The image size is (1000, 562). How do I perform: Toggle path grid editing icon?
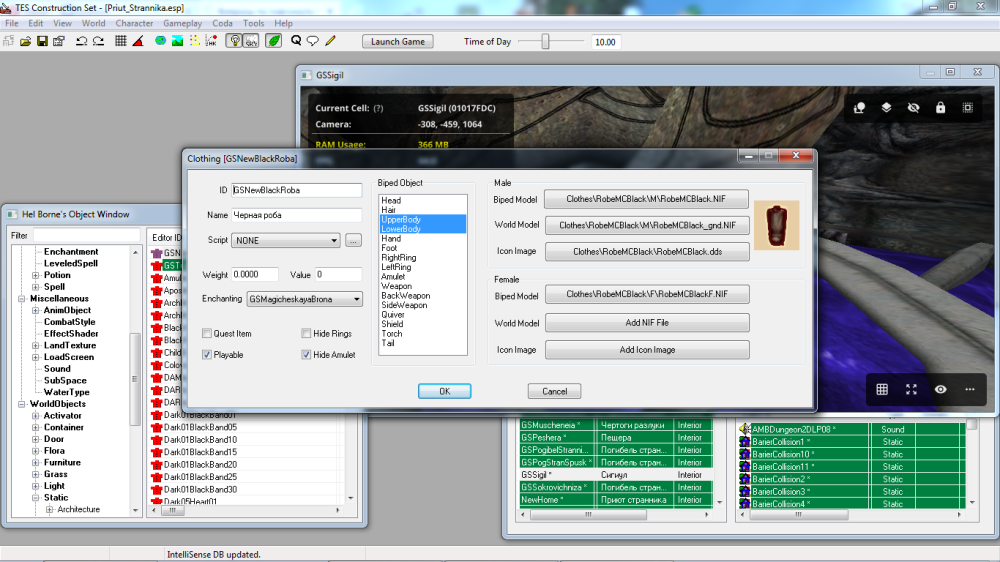pos(195,41)
